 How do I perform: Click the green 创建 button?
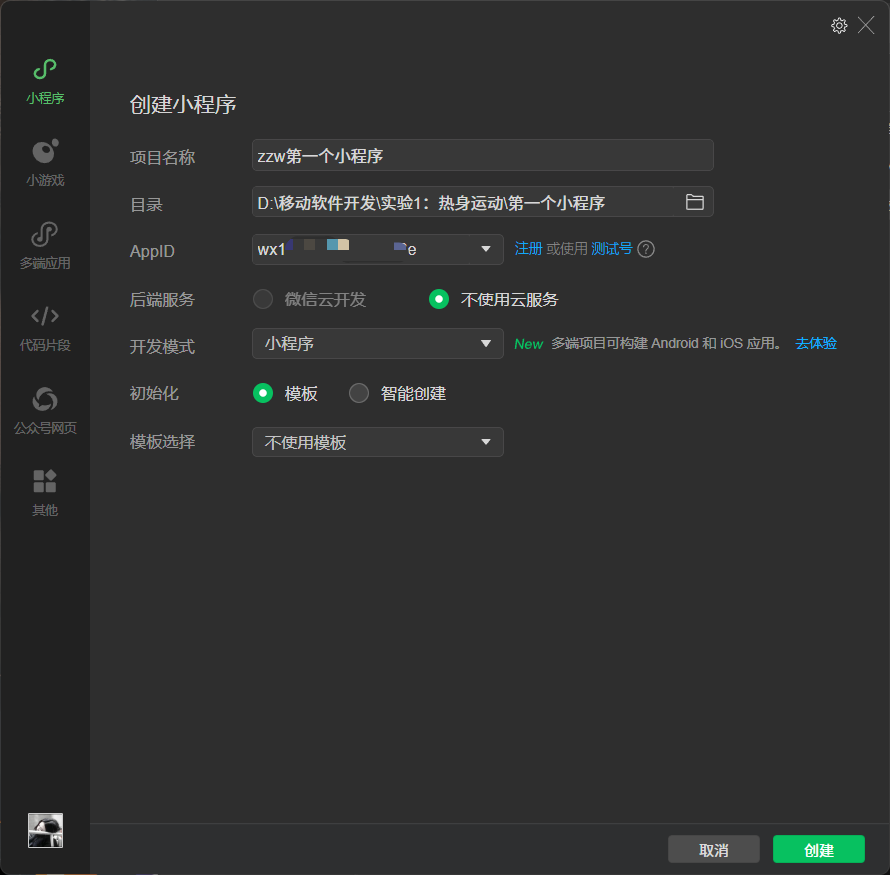tap(818, 849)
